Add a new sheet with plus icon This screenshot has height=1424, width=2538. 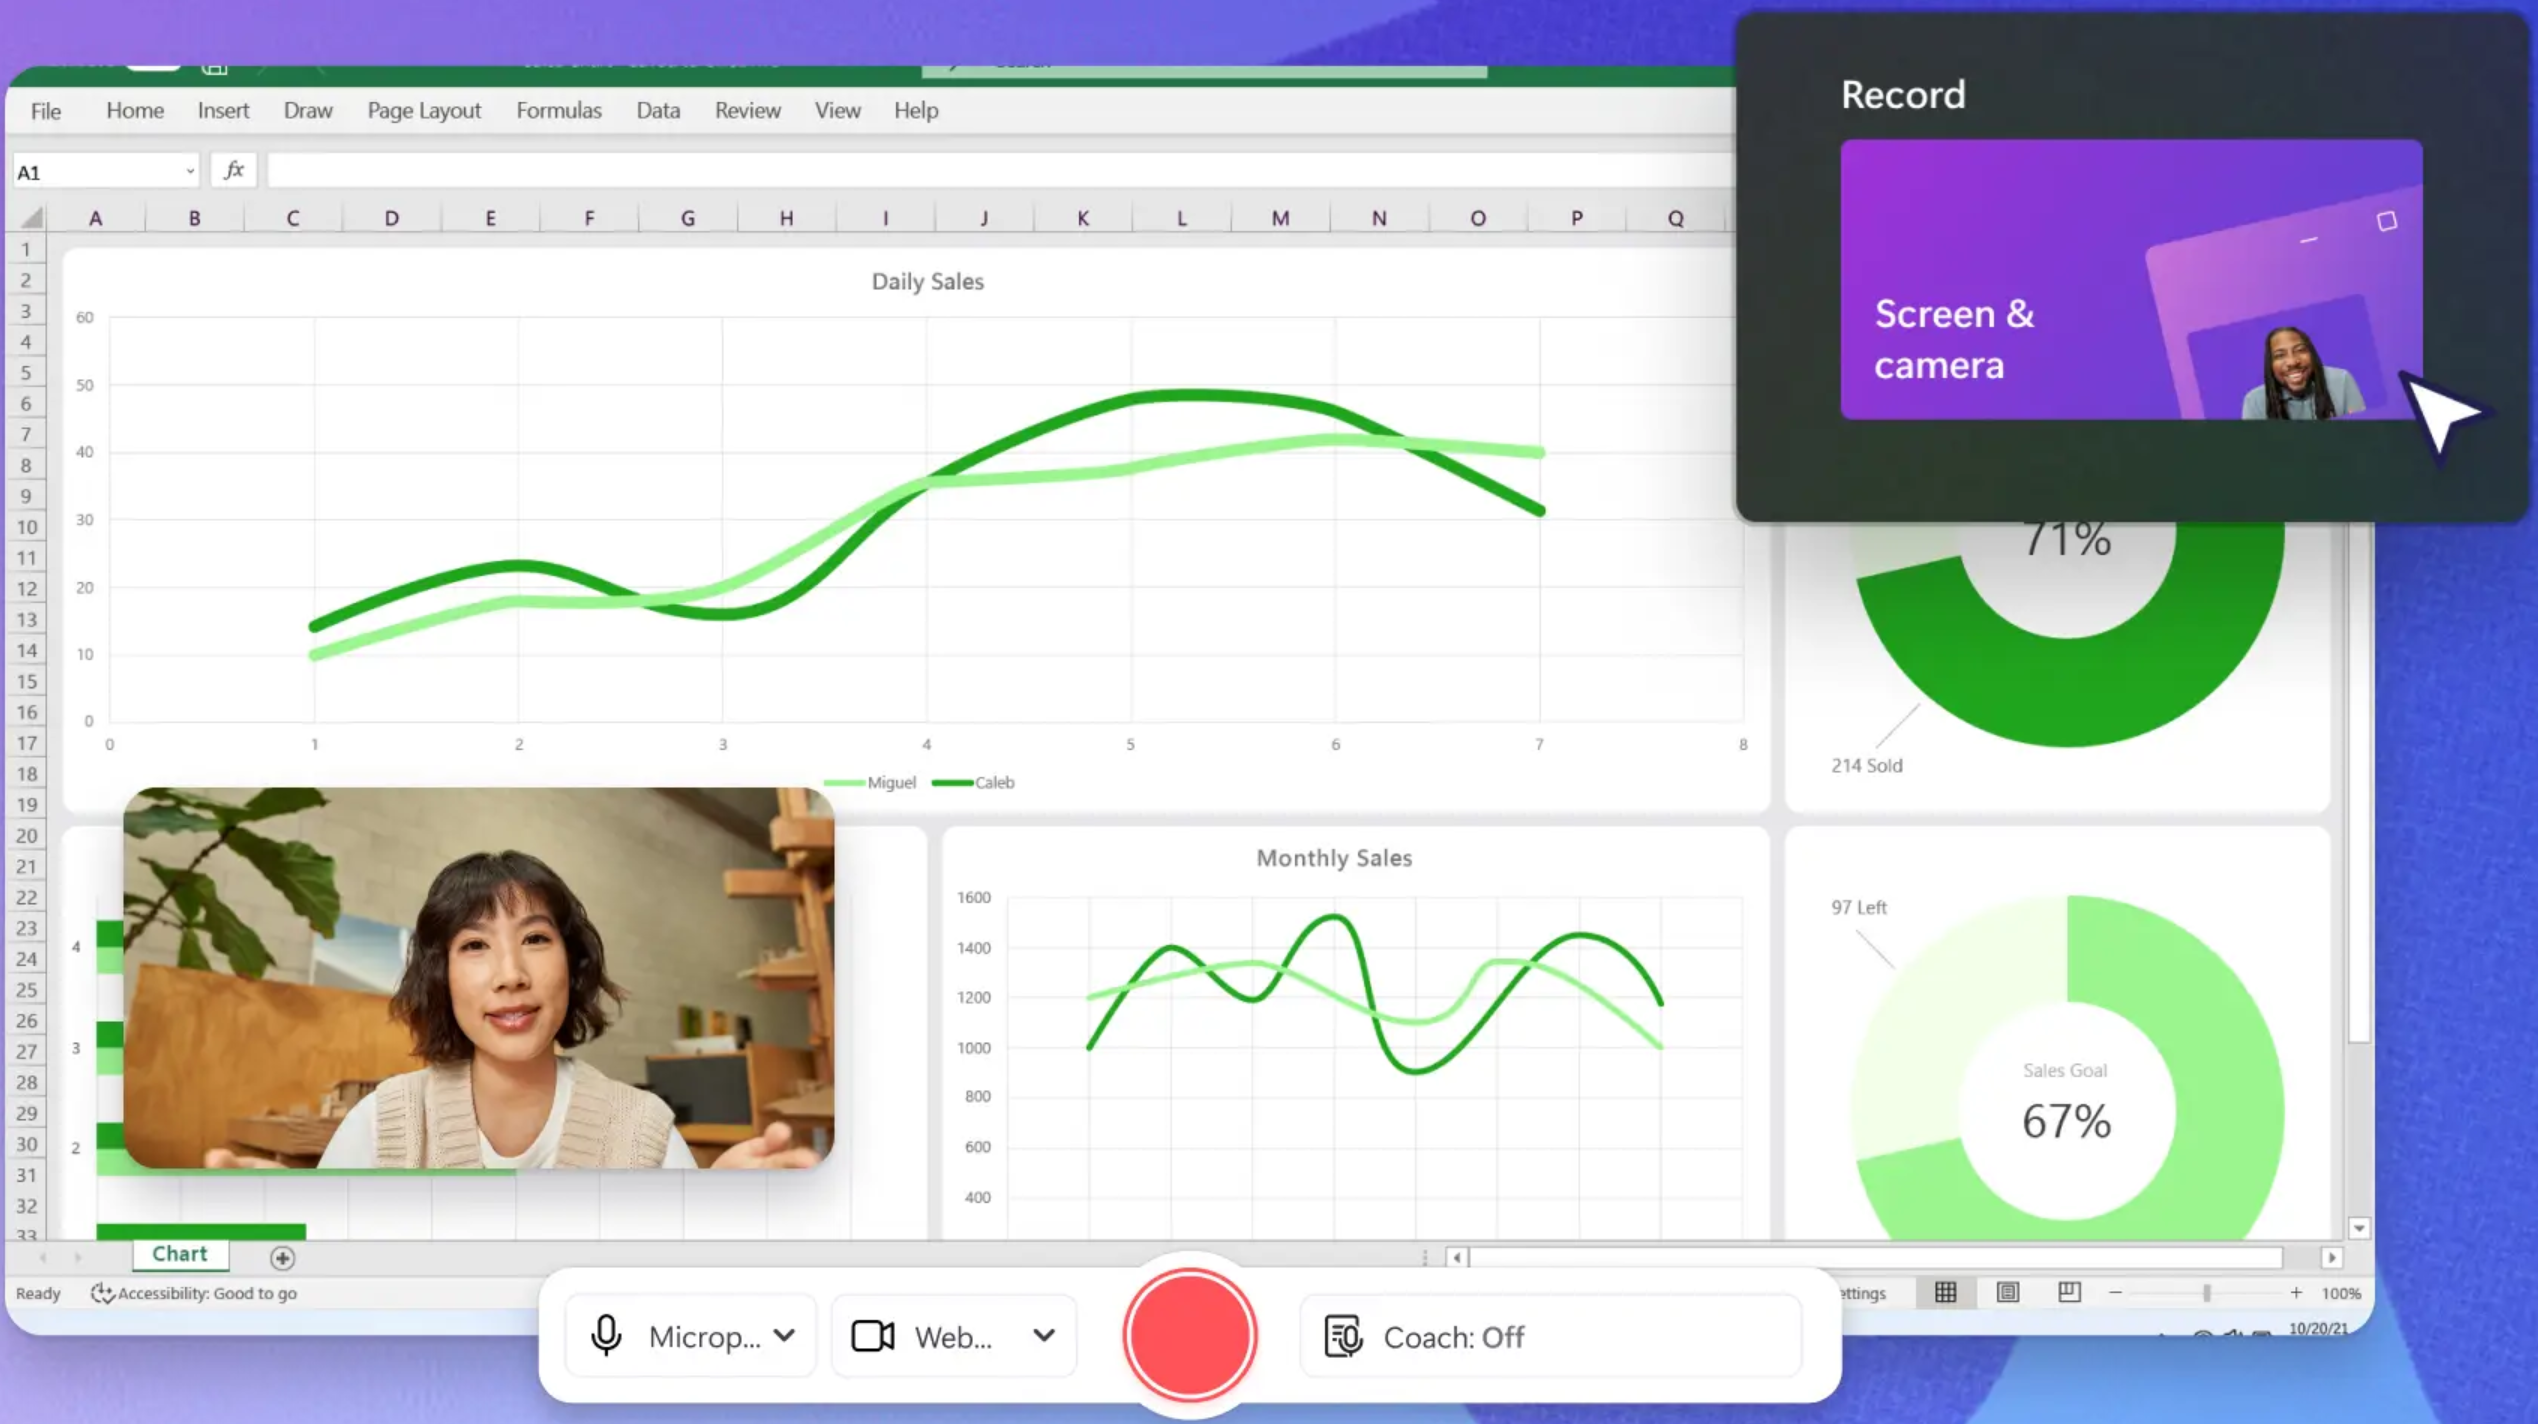point(282,1258)
